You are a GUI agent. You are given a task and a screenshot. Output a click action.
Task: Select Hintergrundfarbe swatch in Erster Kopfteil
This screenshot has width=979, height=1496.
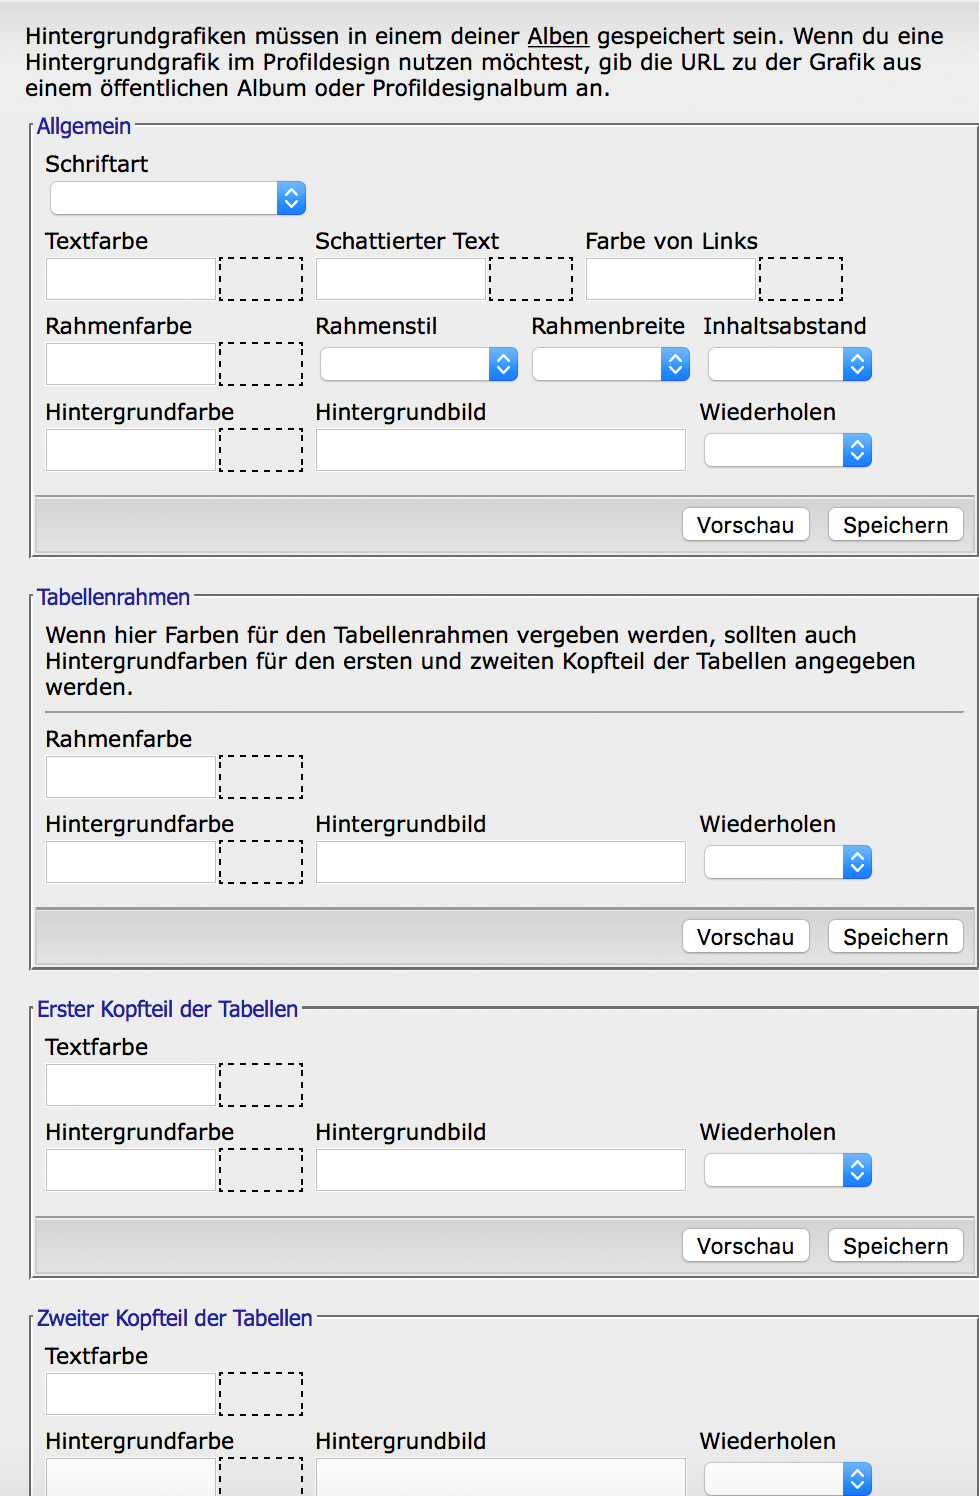(x=261, y=1170)
